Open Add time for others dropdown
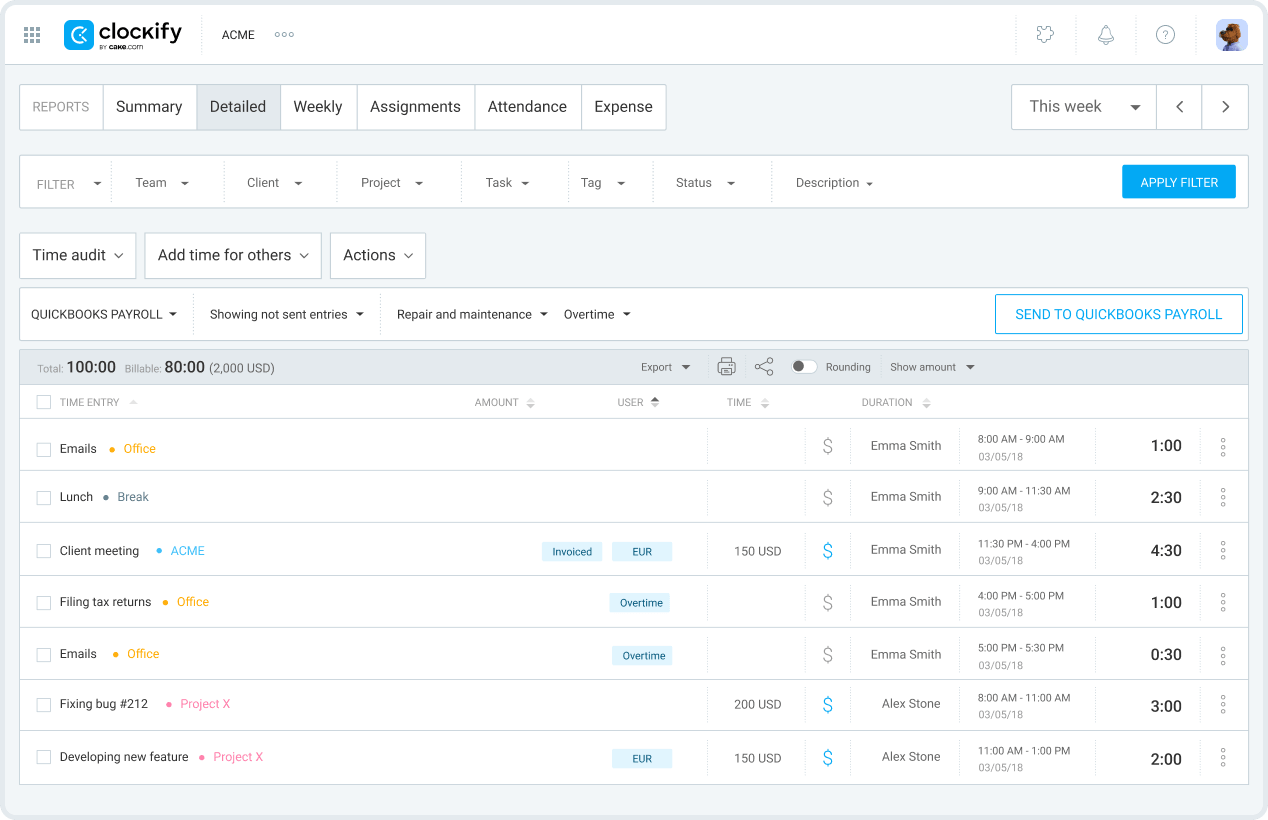This screenshot has height=820, width=1268. pos(233,256)
